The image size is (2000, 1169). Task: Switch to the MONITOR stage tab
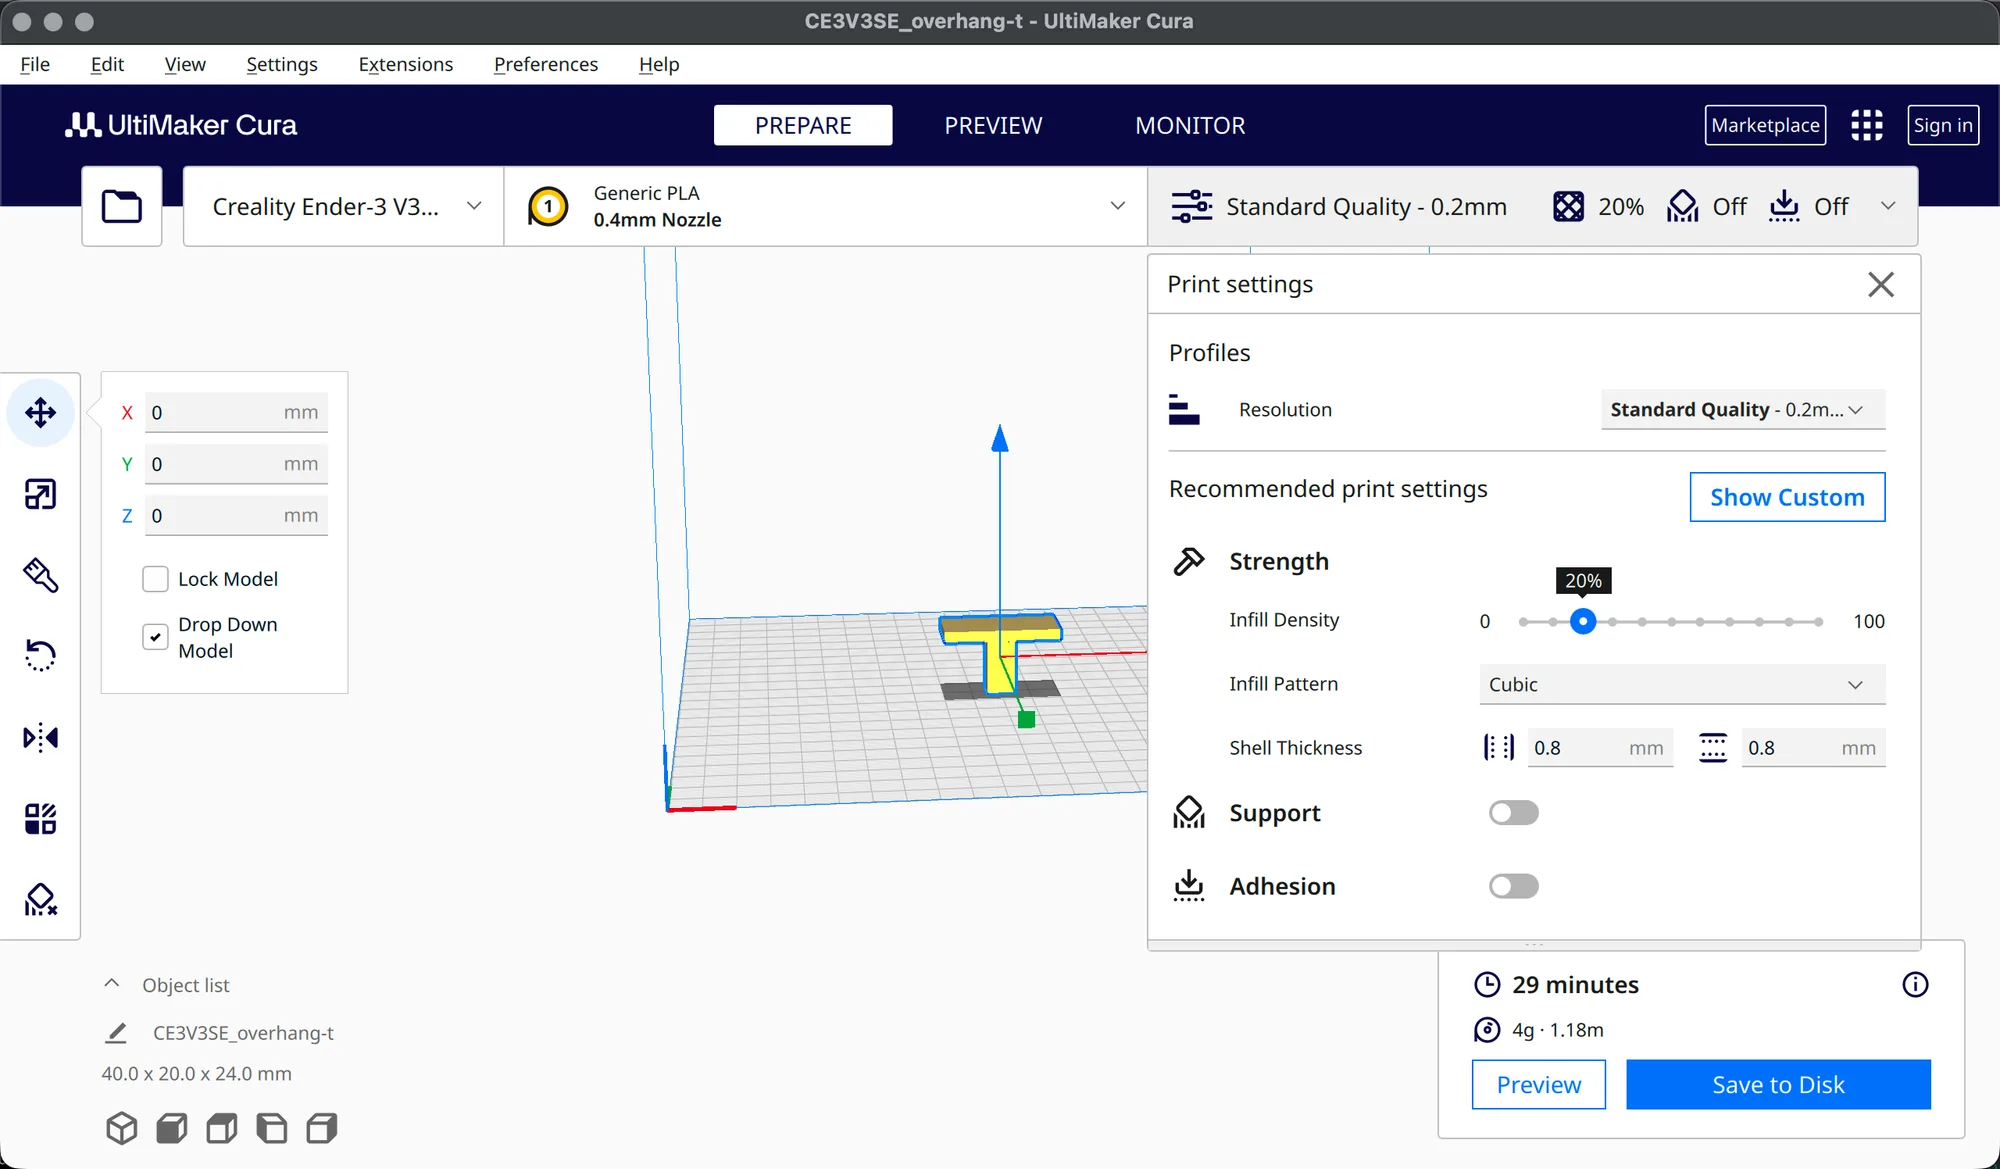tap(1190, 125)
